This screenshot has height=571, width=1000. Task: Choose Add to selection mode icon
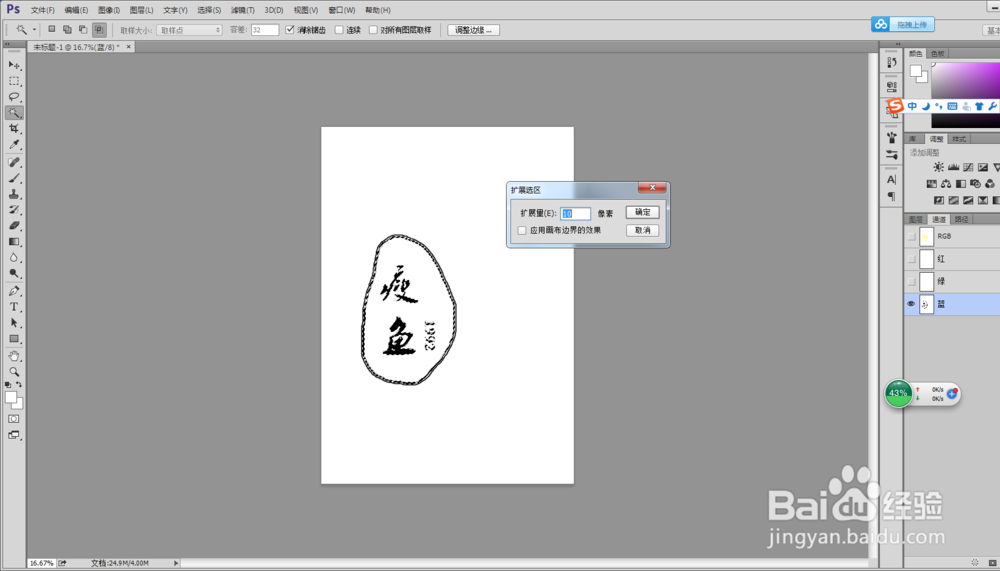[x=67, y=29]
